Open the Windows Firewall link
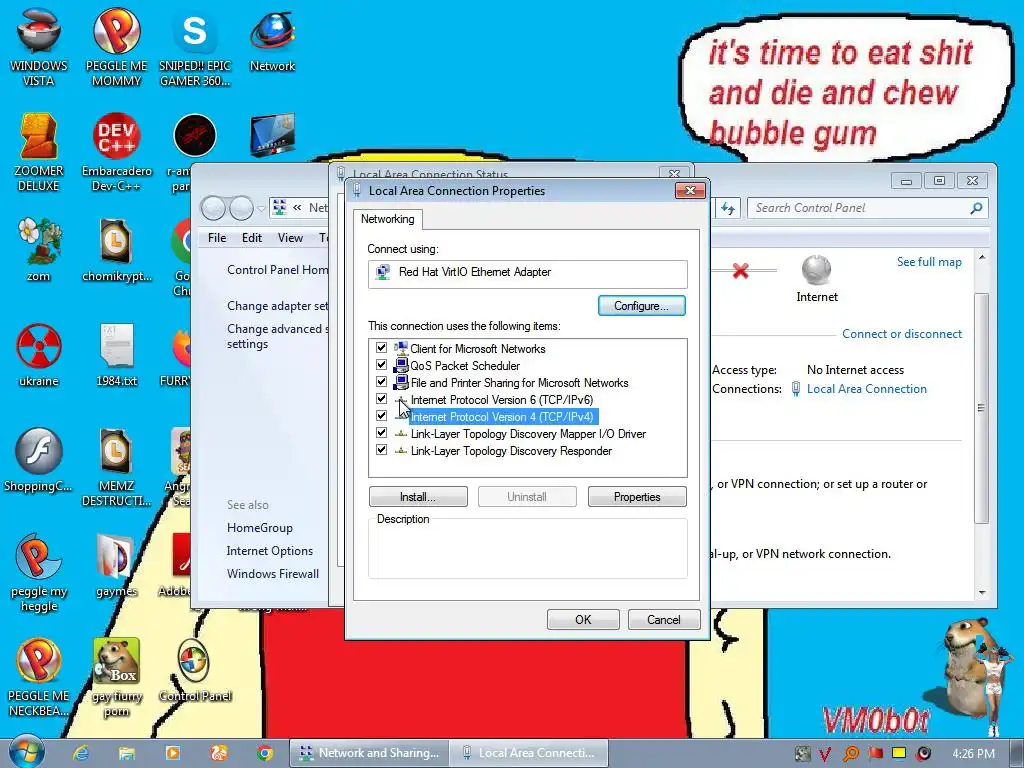 [x=273, y=573]
